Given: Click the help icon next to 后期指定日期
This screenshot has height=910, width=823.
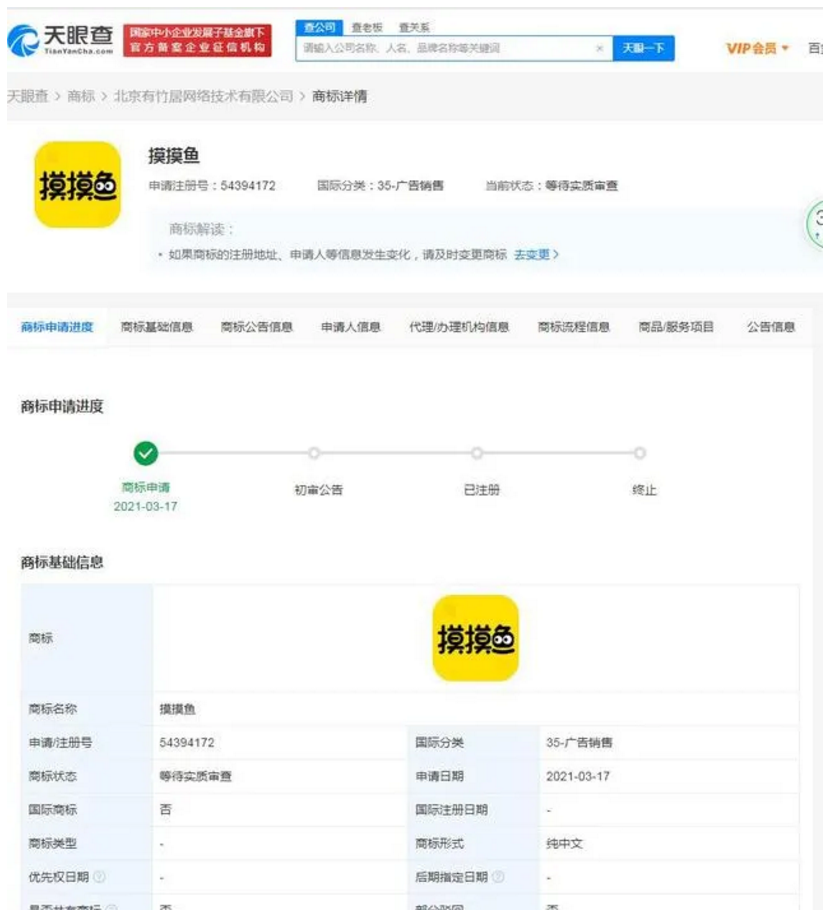Looking at the screenshot, I should [497, 876].
